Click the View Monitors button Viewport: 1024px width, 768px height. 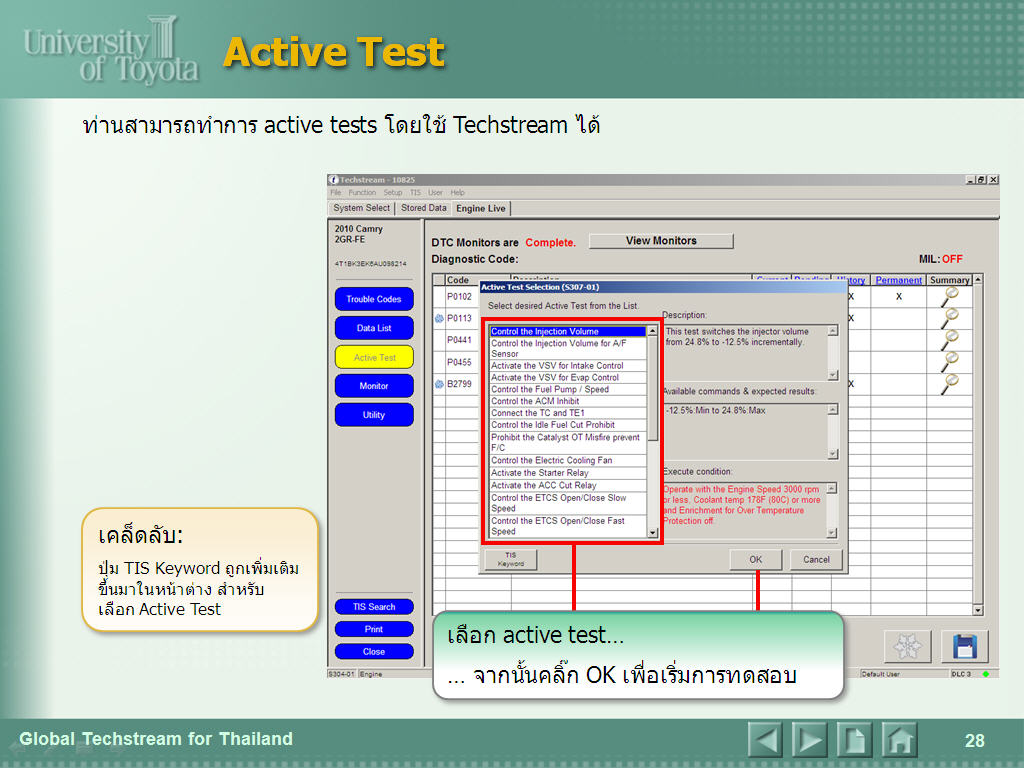[x=661, y=241]
